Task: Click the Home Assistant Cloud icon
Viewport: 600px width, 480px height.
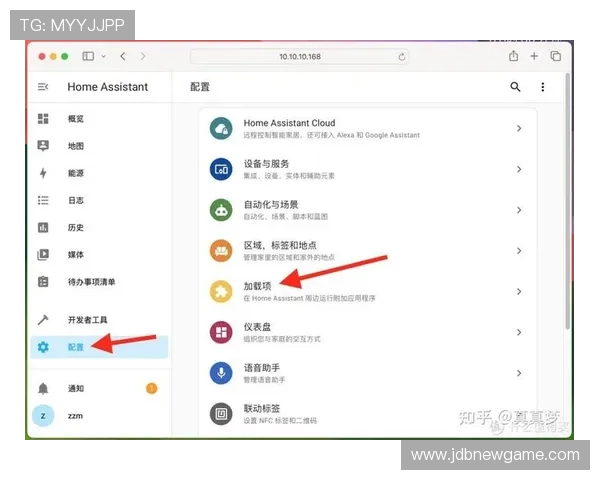Action: point(221,129)
